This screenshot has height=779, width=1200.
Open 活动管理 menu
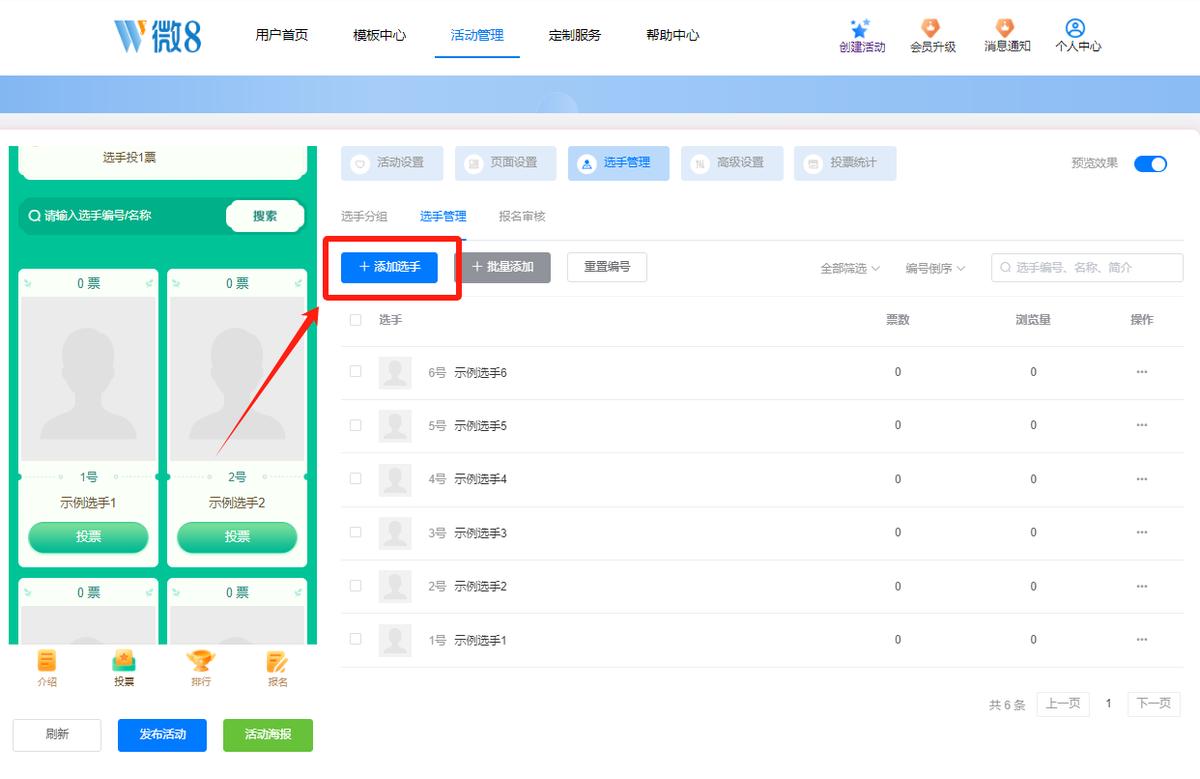(477, 35)
